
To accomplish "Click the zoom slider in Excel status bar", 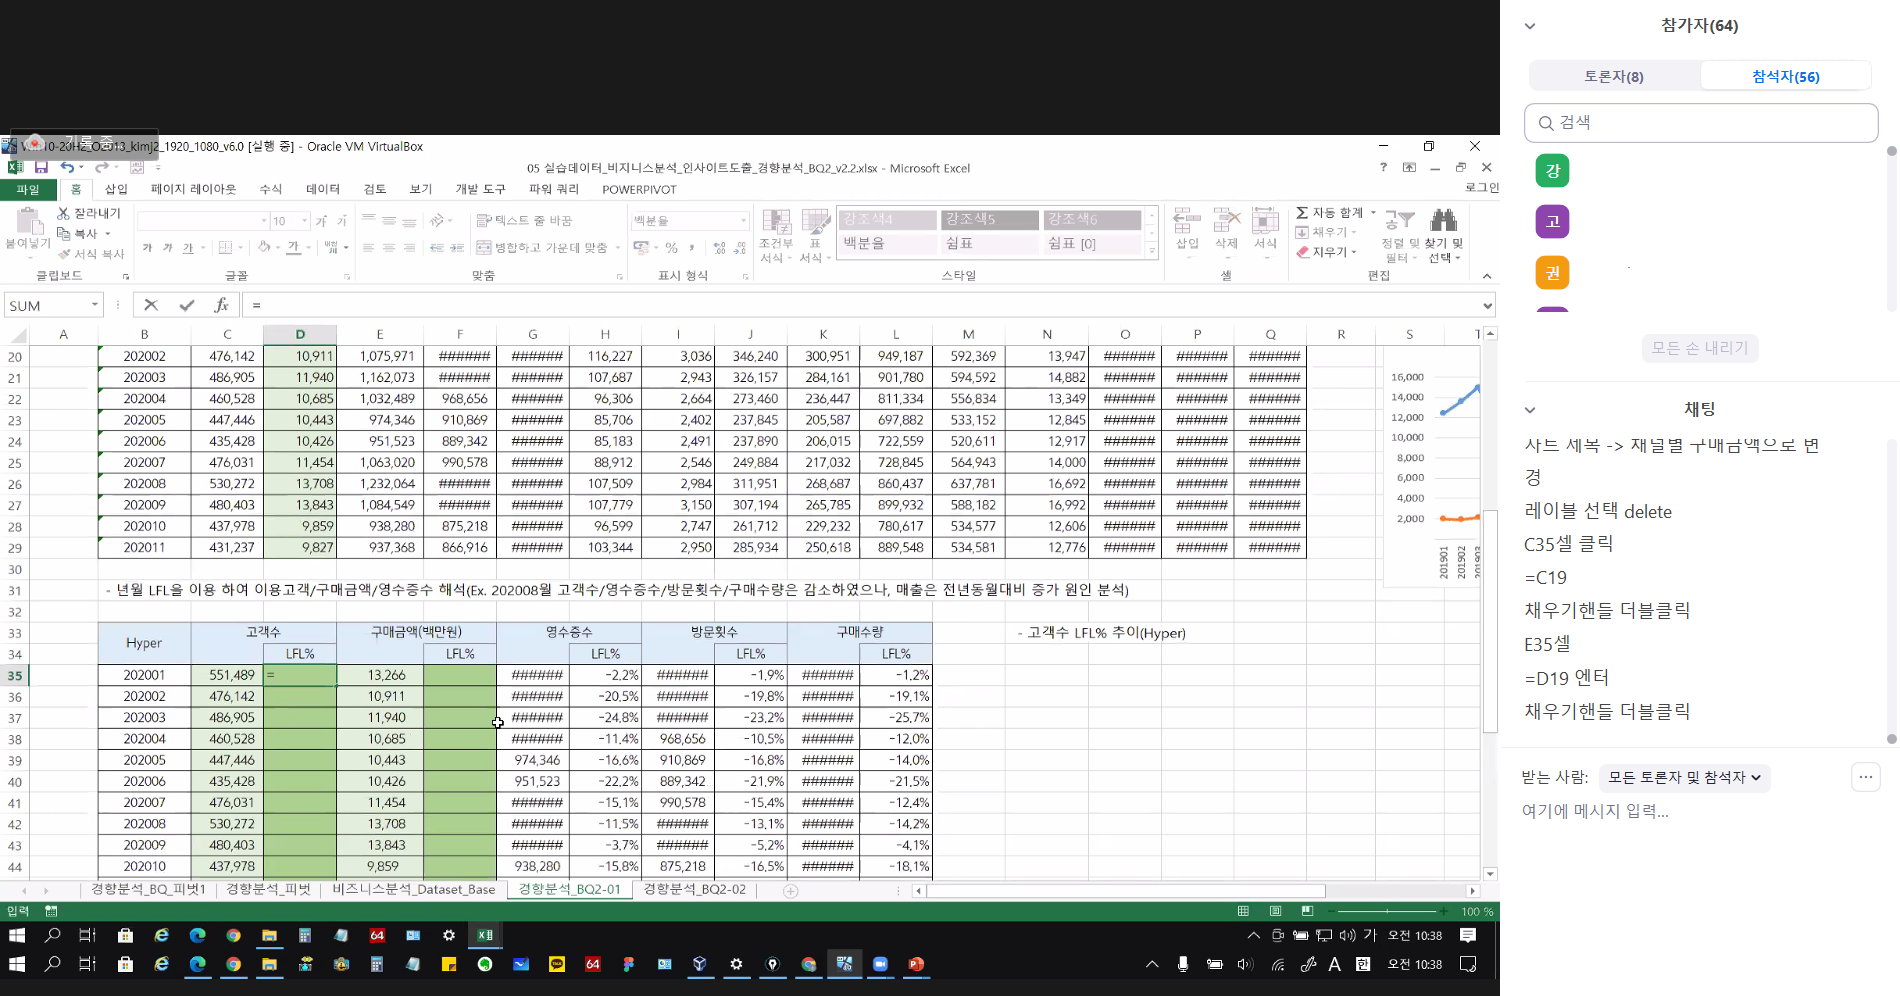I will pos(1387,911).
